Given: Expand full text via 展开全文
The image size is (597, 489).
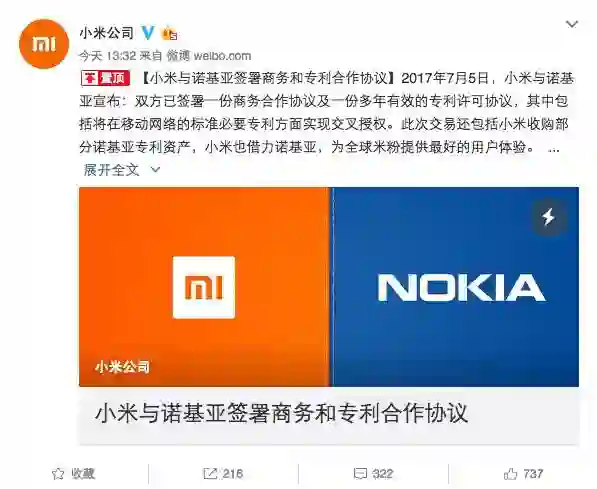Looking at the screenshot, I should [111, 170].
